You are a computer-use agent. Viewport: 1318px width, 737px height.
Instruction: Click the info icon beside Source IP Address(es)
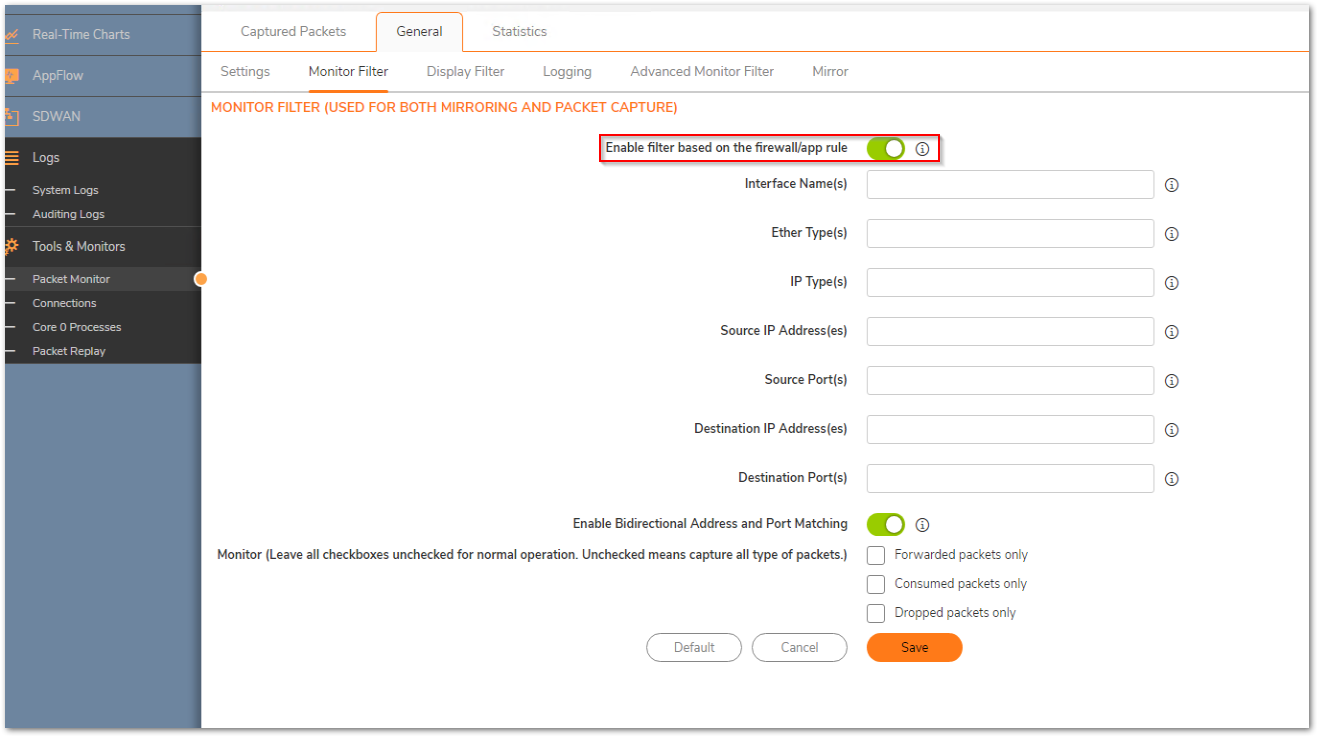[x=1171, y=332]
